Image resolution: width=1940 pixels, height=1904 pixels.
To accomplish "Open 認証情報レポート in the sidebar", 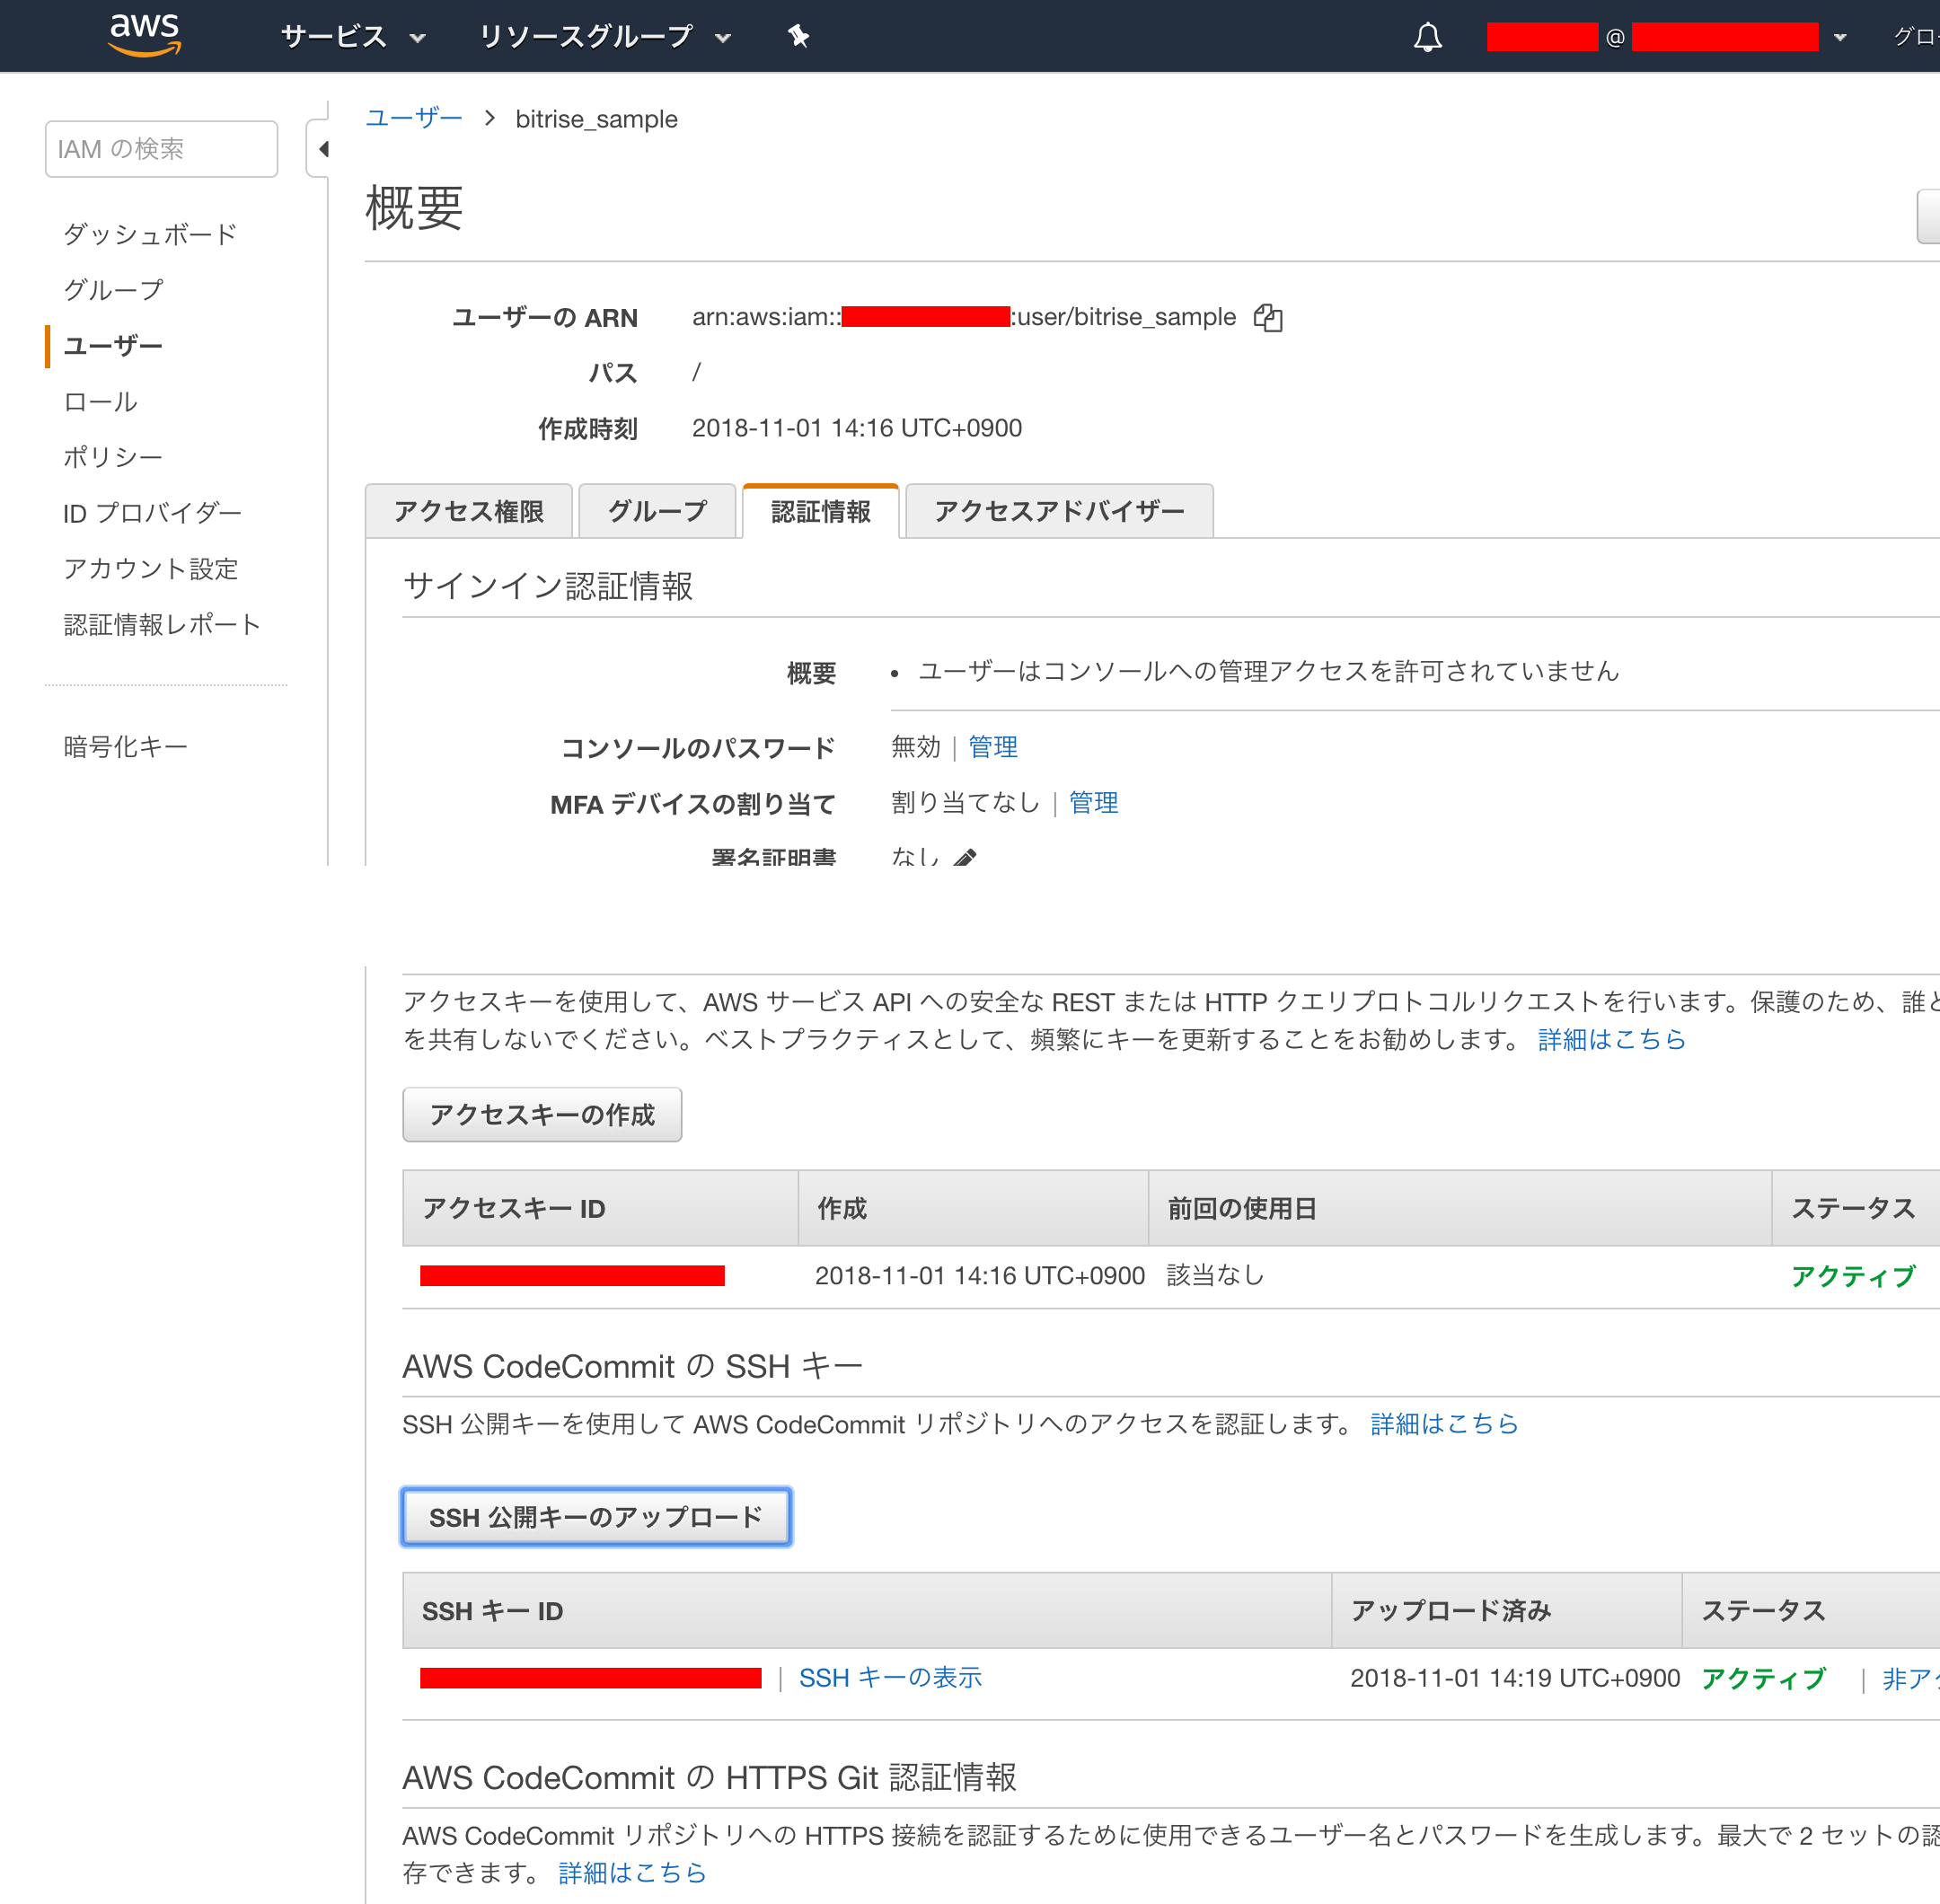I will (x=162, y=625).
